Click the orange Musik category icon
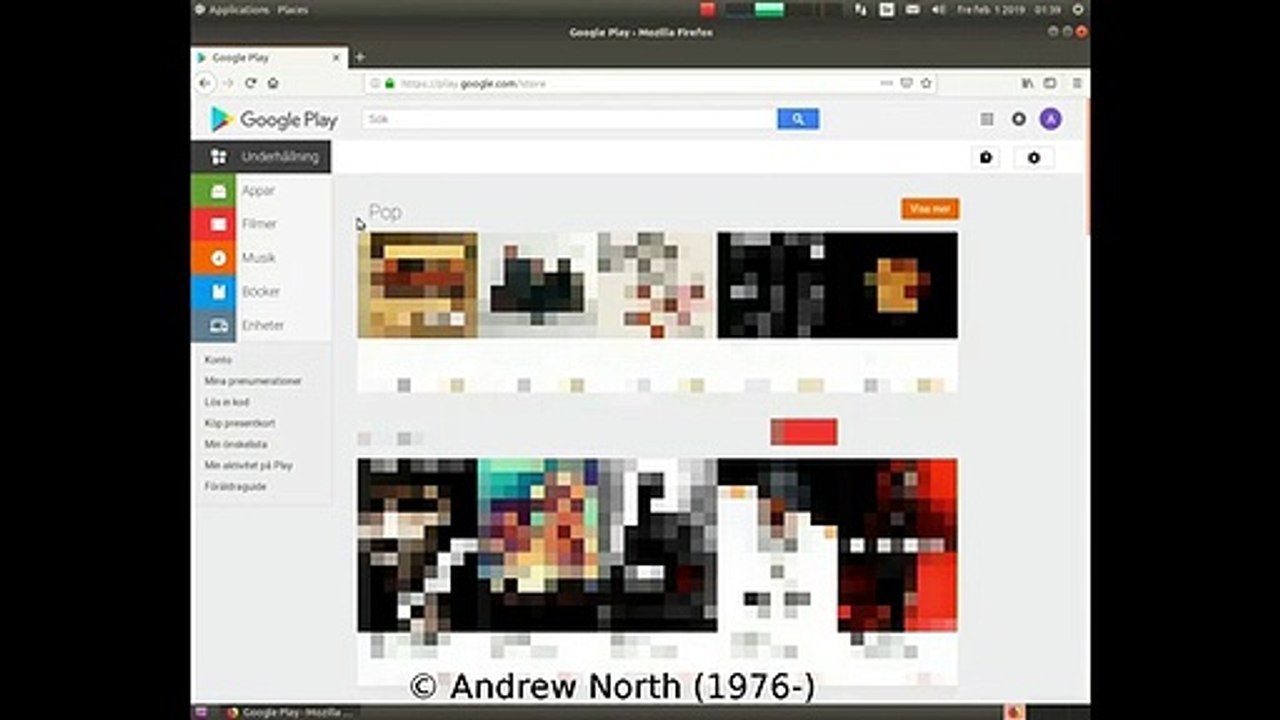This screenshot has width=1280, height=720. [x=213, y=258]
